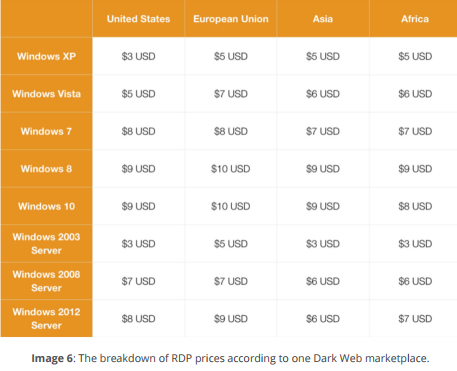This screenshot has width=457, height=371.
Task: Click Windows 2008 Server United States price cell
Action: coord(138,281)
